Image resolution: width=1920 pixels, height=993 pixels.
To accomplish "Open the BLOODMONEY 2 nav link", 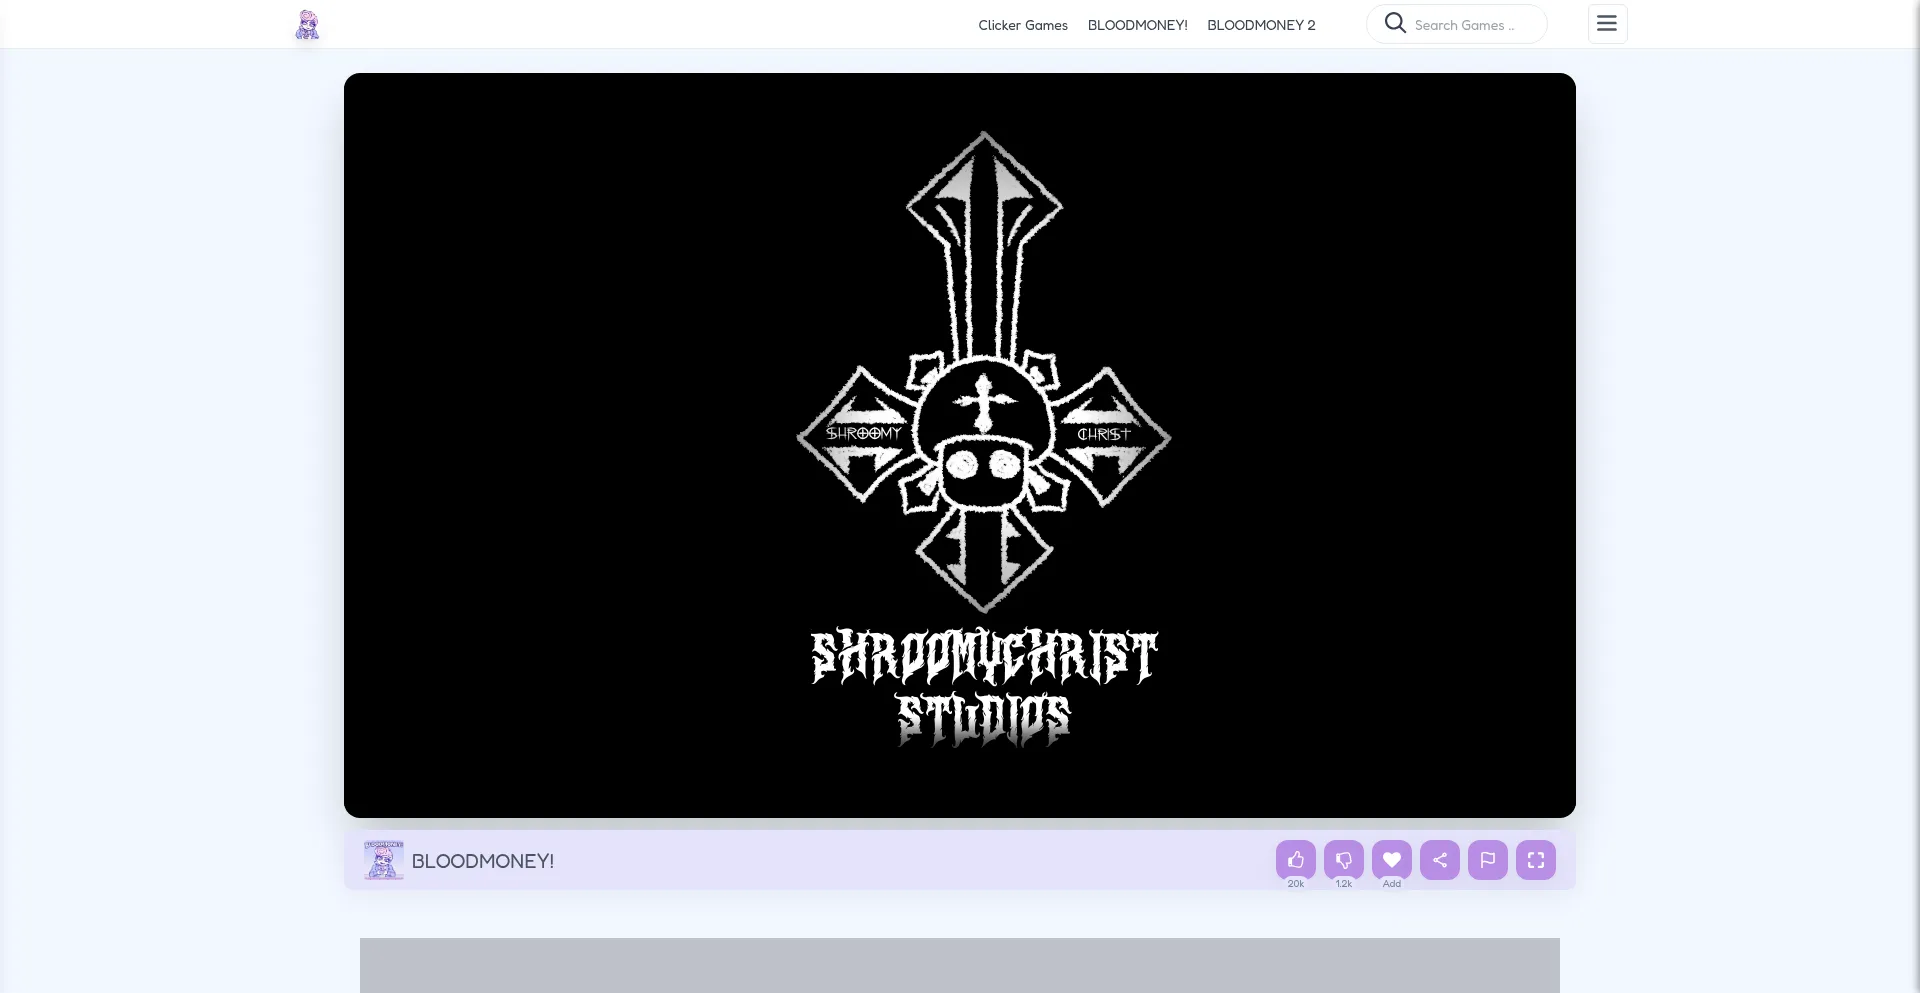I will point(1261,25).
